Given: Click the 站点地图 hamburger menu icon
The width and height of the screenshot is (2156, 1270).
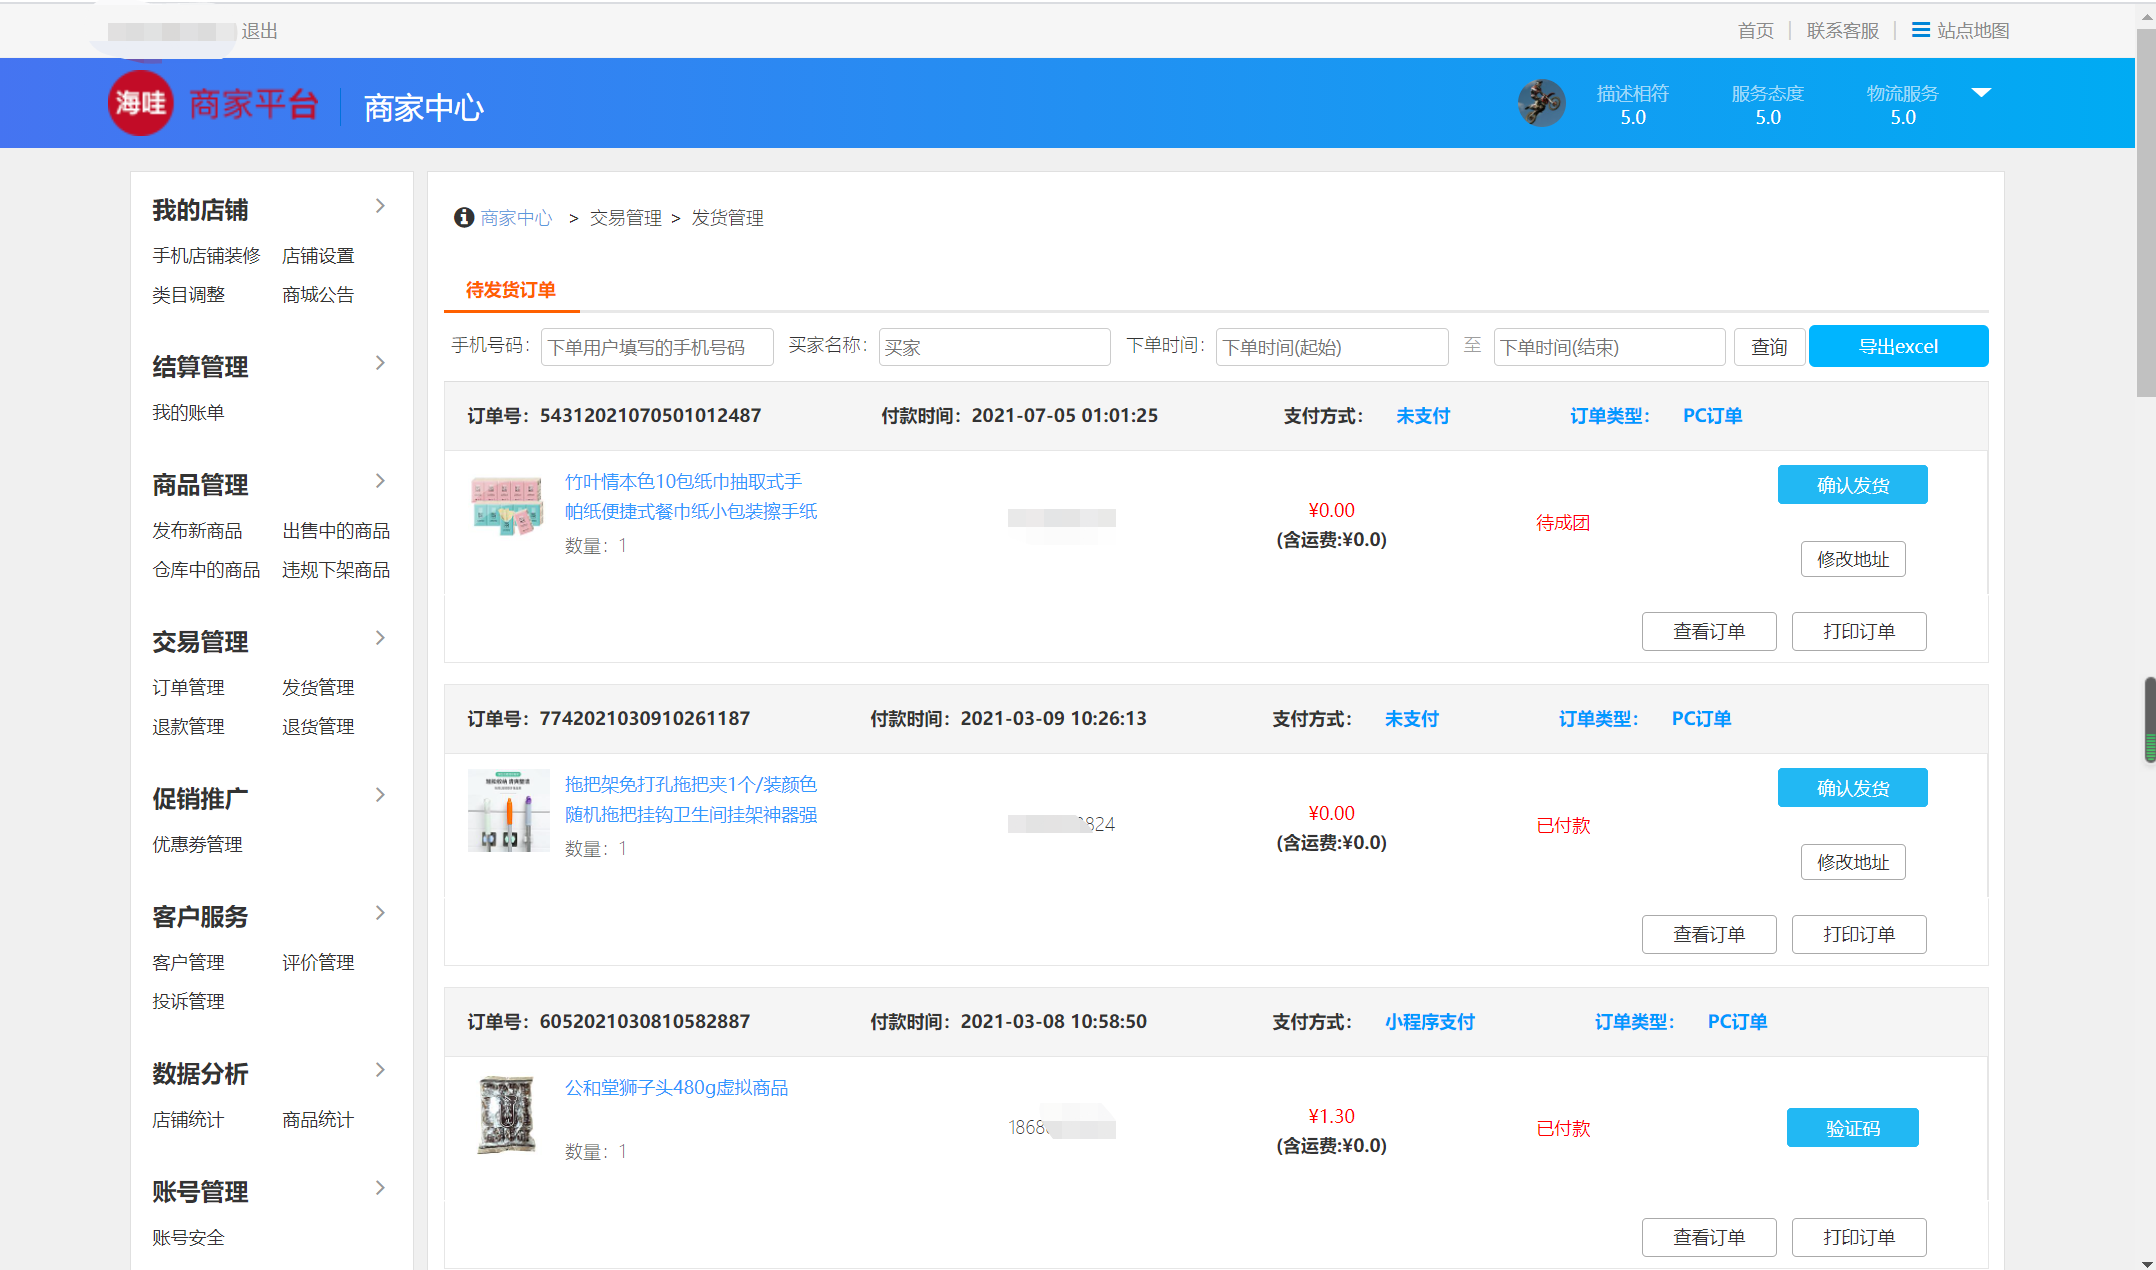Looking at the screenshot, I should click(1920, 30).
